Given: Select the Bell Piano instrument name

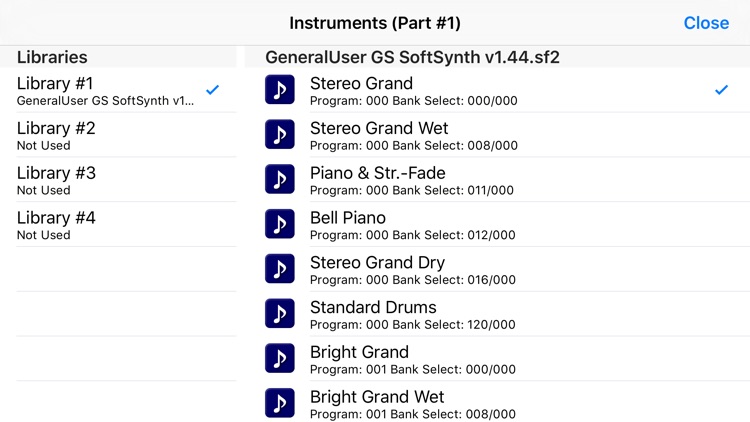Looking at the screenshot, I should 348,218.
